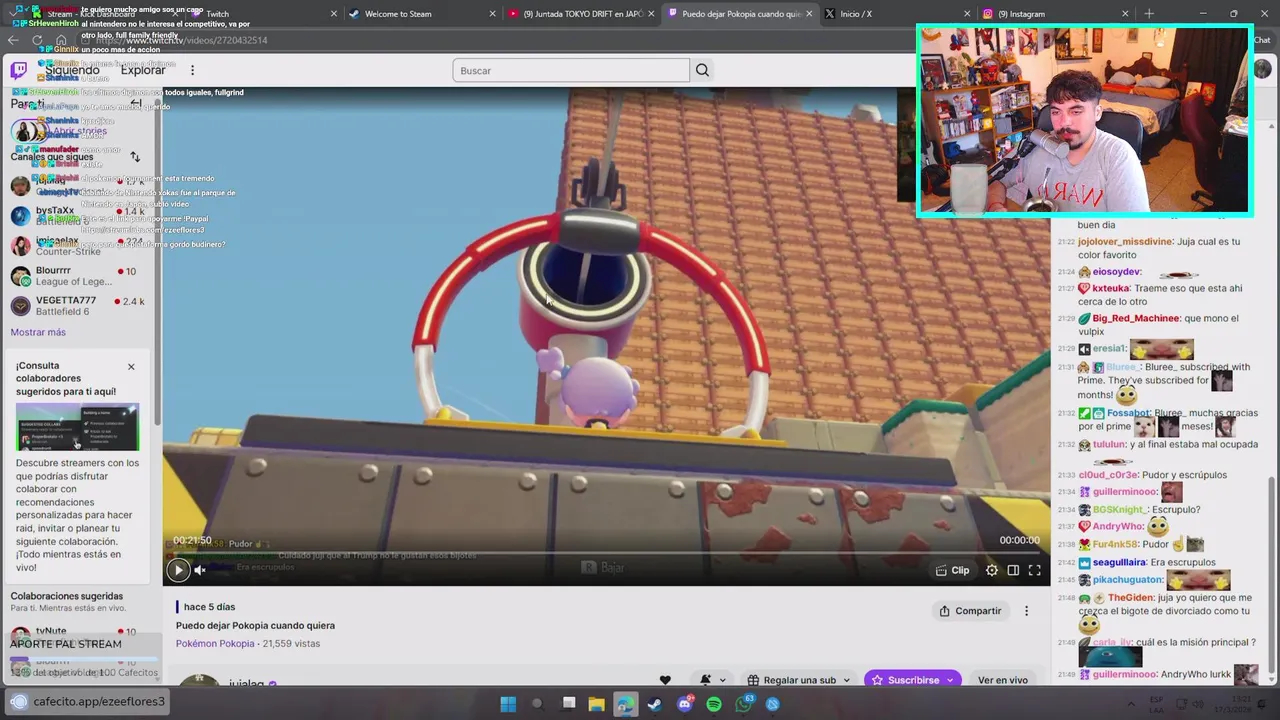Click the magnifier search button

tap(702, 70)
